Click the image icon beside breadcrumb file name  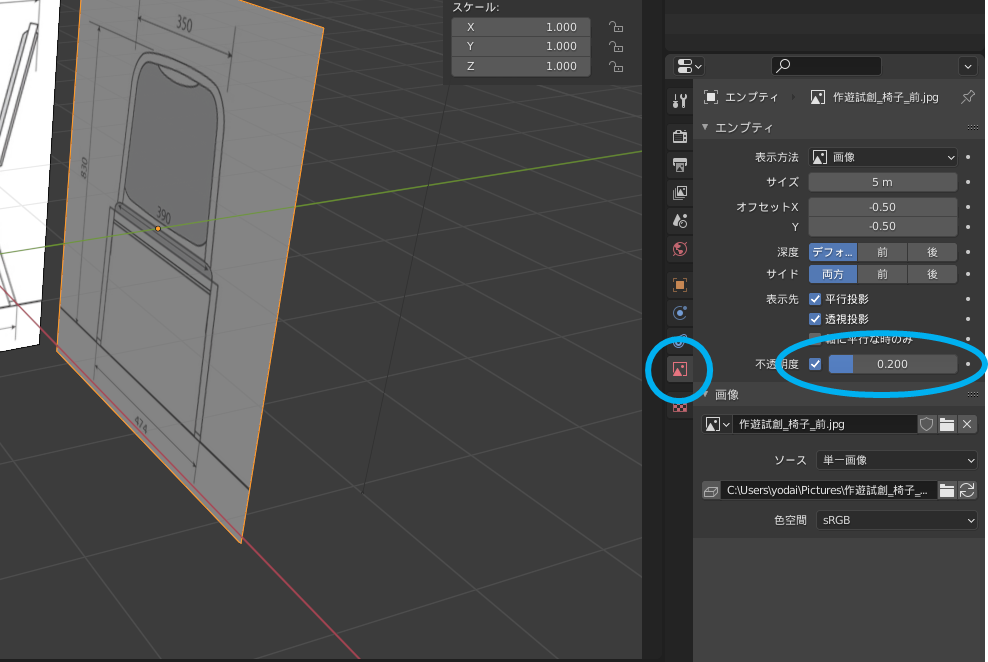click(x=817, y=97)
